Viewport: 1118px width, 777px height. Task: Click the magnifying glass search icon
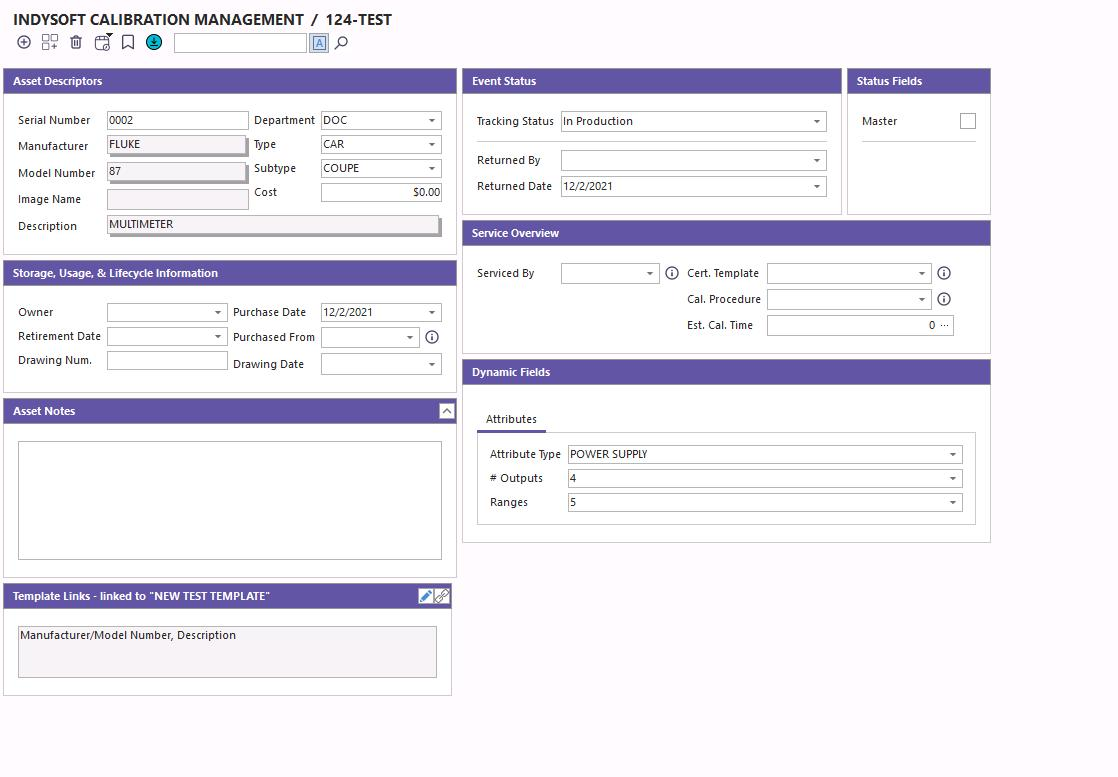[341, 43]
